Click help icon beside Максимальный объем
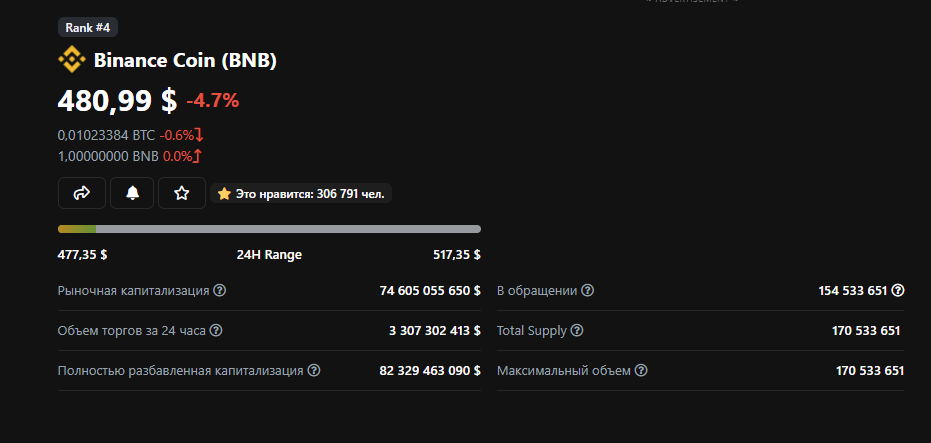Image resolution: width=931 pixels, height=443 pixels. (641, 371)
